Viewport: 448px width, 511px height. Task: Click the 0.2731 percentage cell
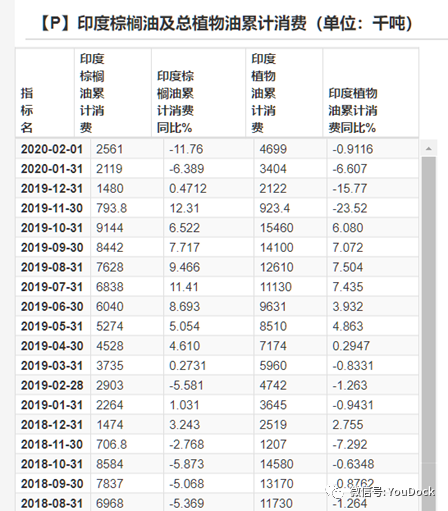pyautogui.click(x=209, y=365)
